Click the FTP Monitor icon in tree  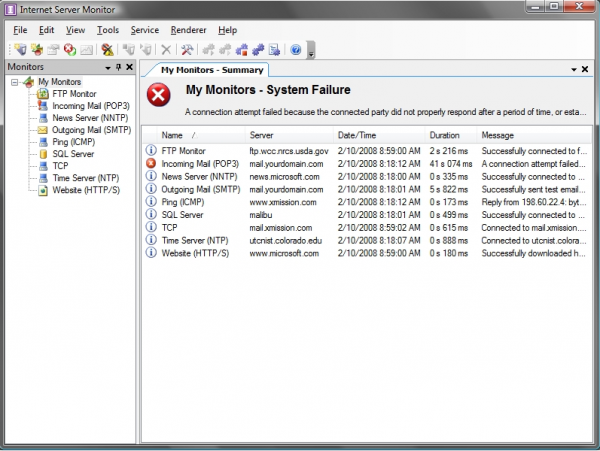(x=43, y=93)
